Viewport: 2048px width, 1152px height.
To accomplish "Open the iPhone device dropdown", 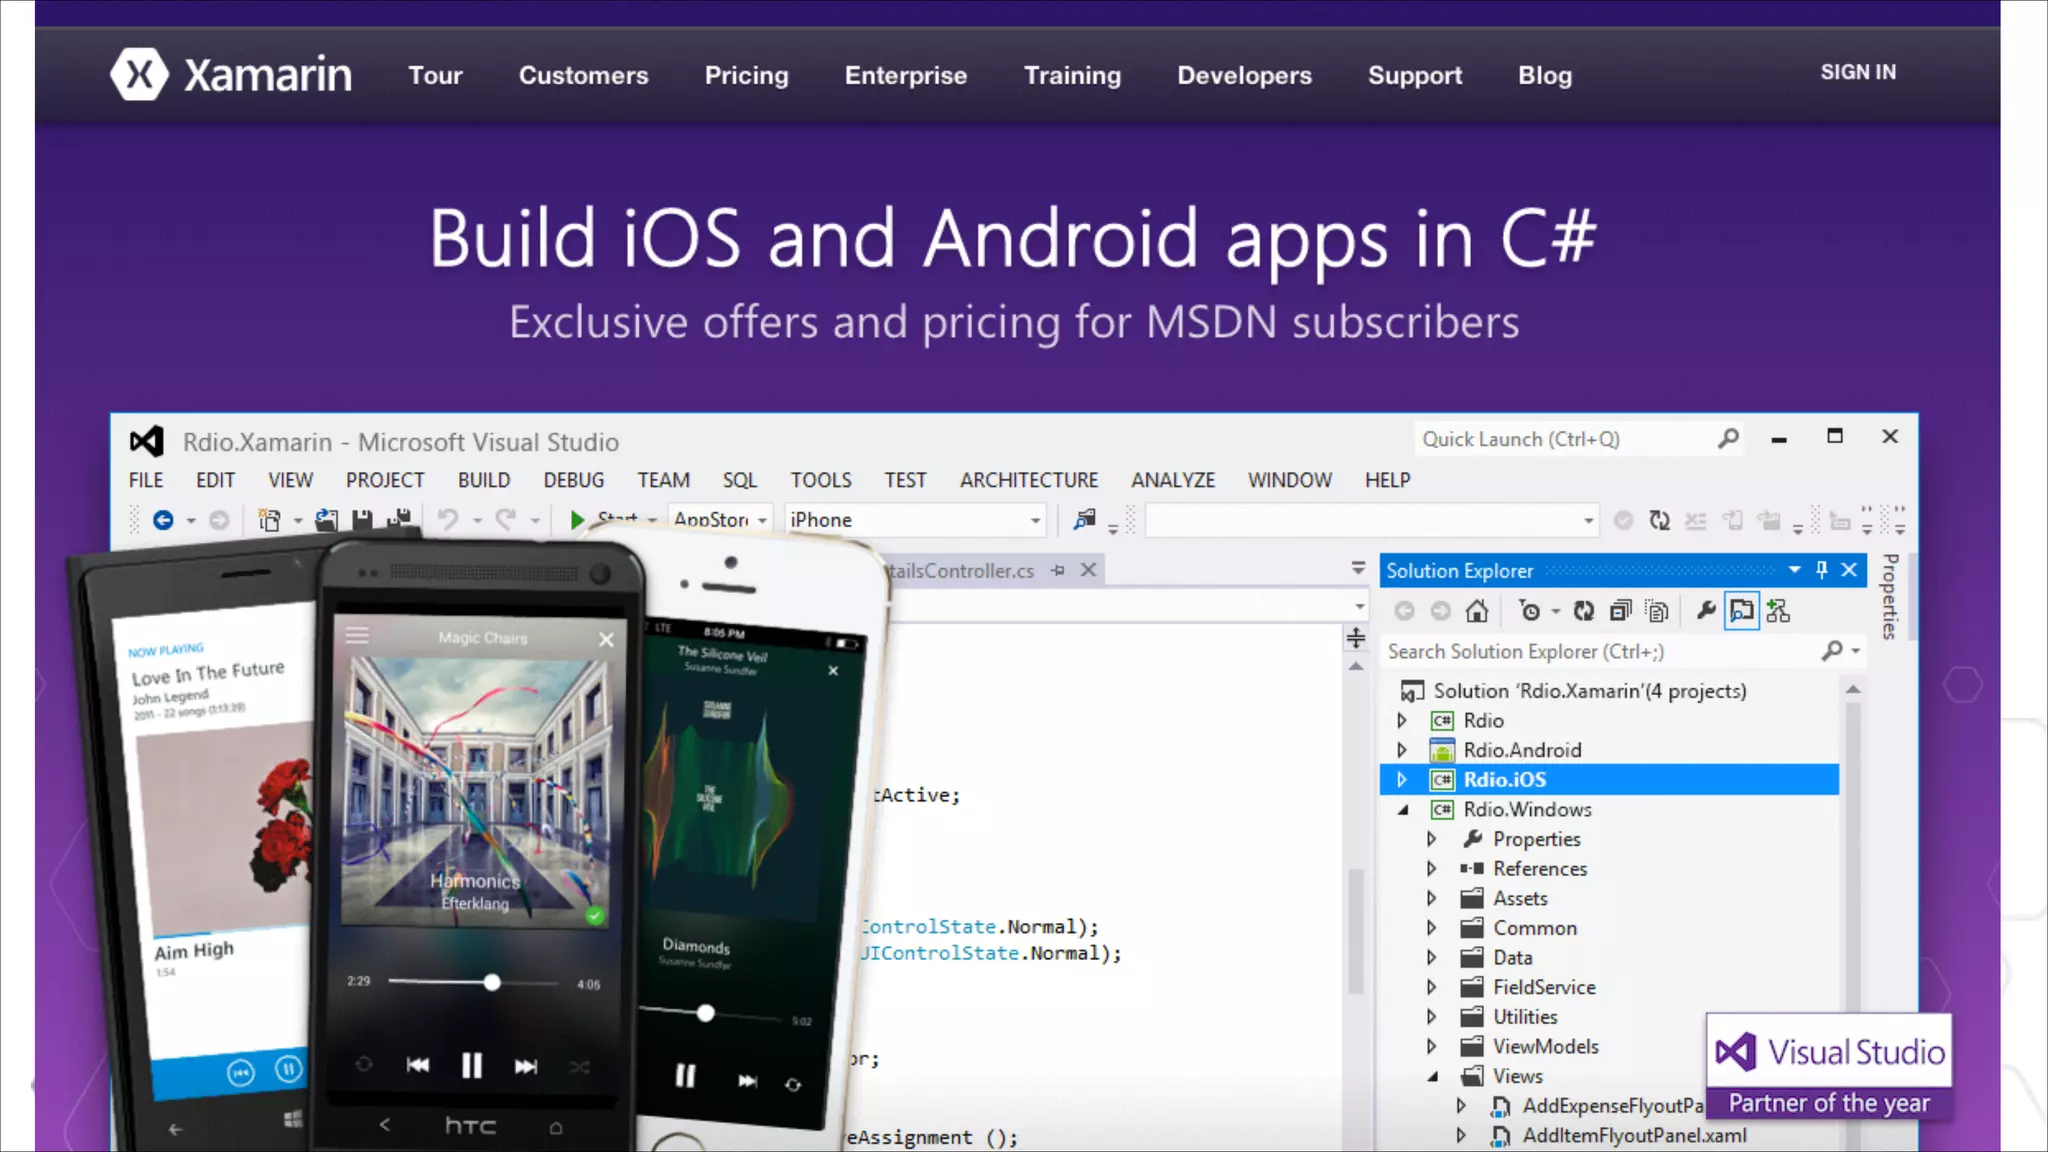I will [x=1035, y=520].
